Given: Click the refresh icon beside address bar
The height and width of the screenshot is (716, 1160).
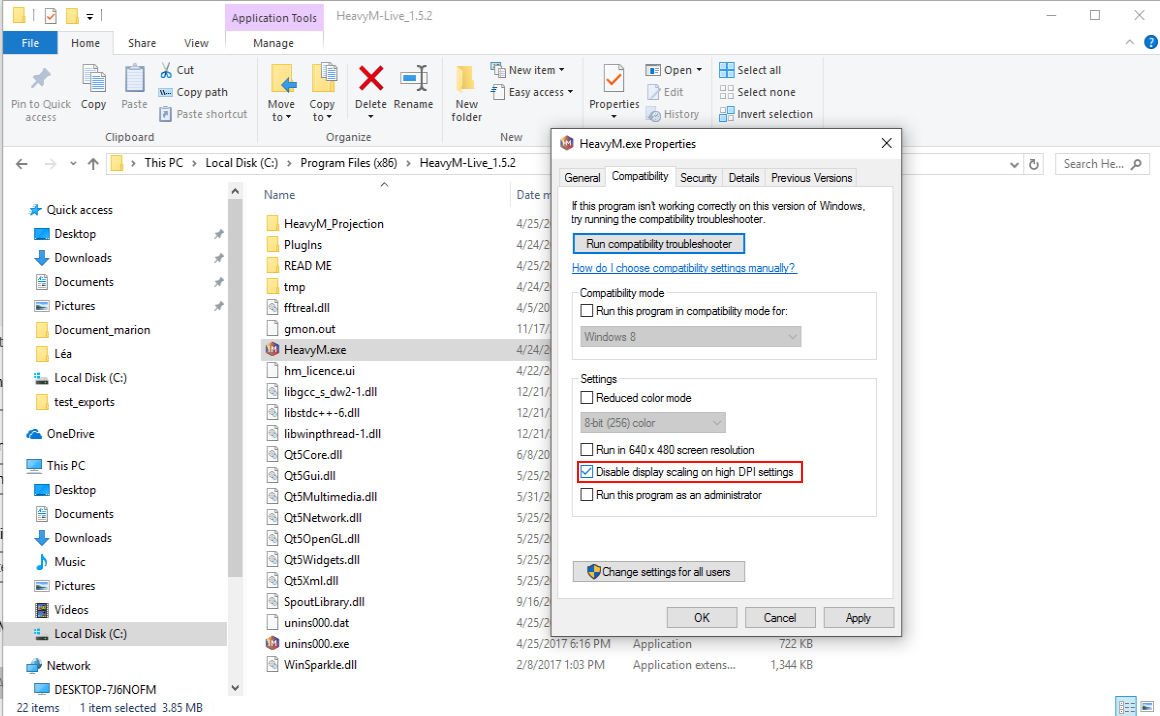Looking at the screenshot, I should coord(1034,164).
